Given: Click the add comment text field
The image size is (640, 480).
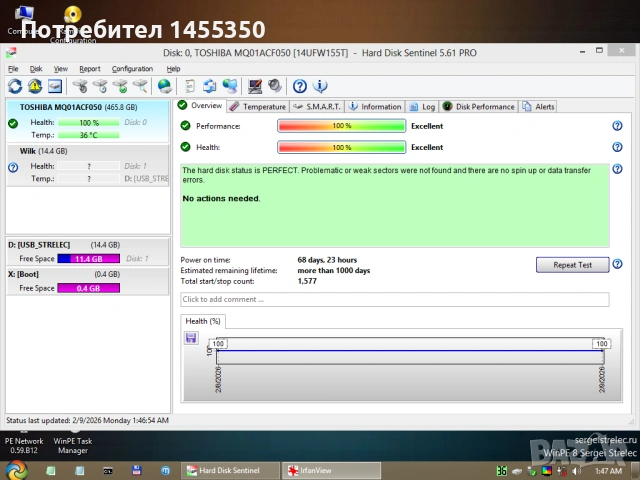Looking at the screenshot, I should pyautogui.click(x=394, y=299).
